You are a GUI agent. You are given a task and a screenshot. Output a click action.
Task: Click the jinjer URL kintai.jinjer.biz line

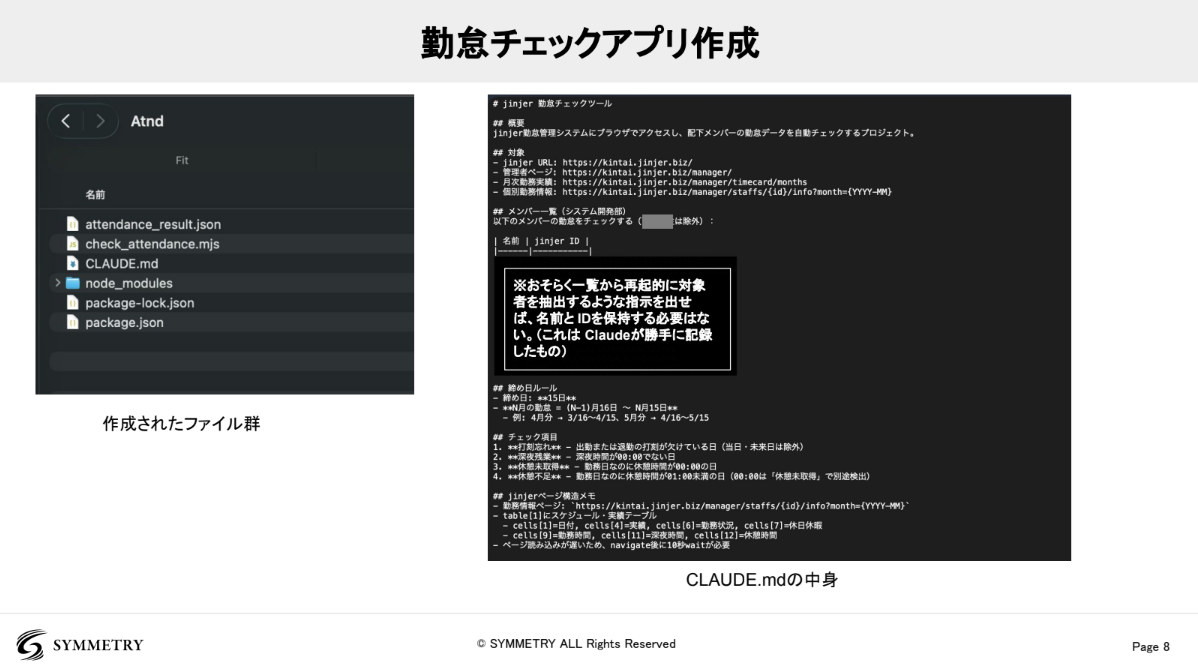(593, 163)
